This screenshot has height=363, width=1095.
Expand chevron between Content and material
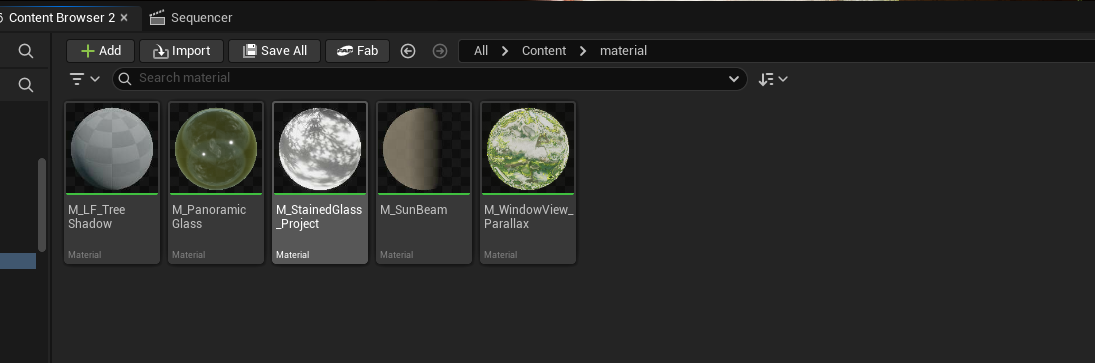coord(583,51)
